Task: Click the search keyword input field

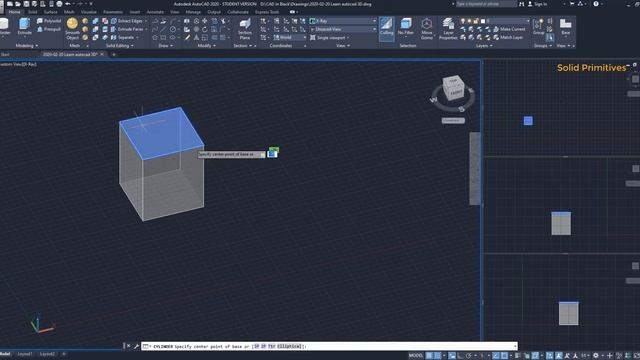Action: (486, 4)
